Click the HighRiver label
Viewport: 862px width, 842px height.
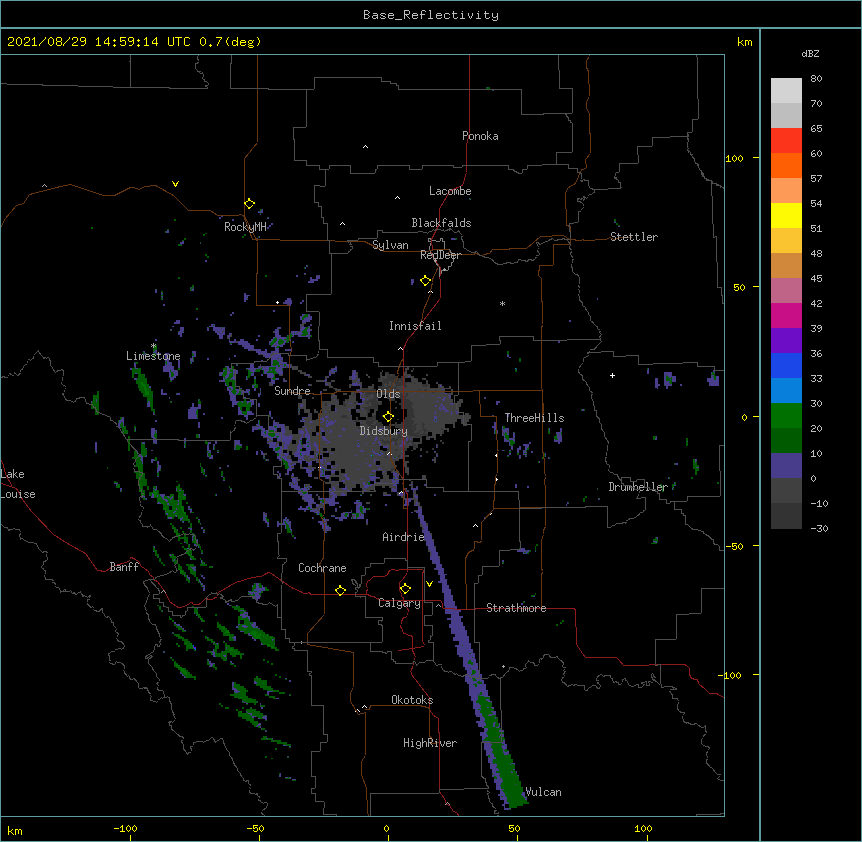[430, 743]
